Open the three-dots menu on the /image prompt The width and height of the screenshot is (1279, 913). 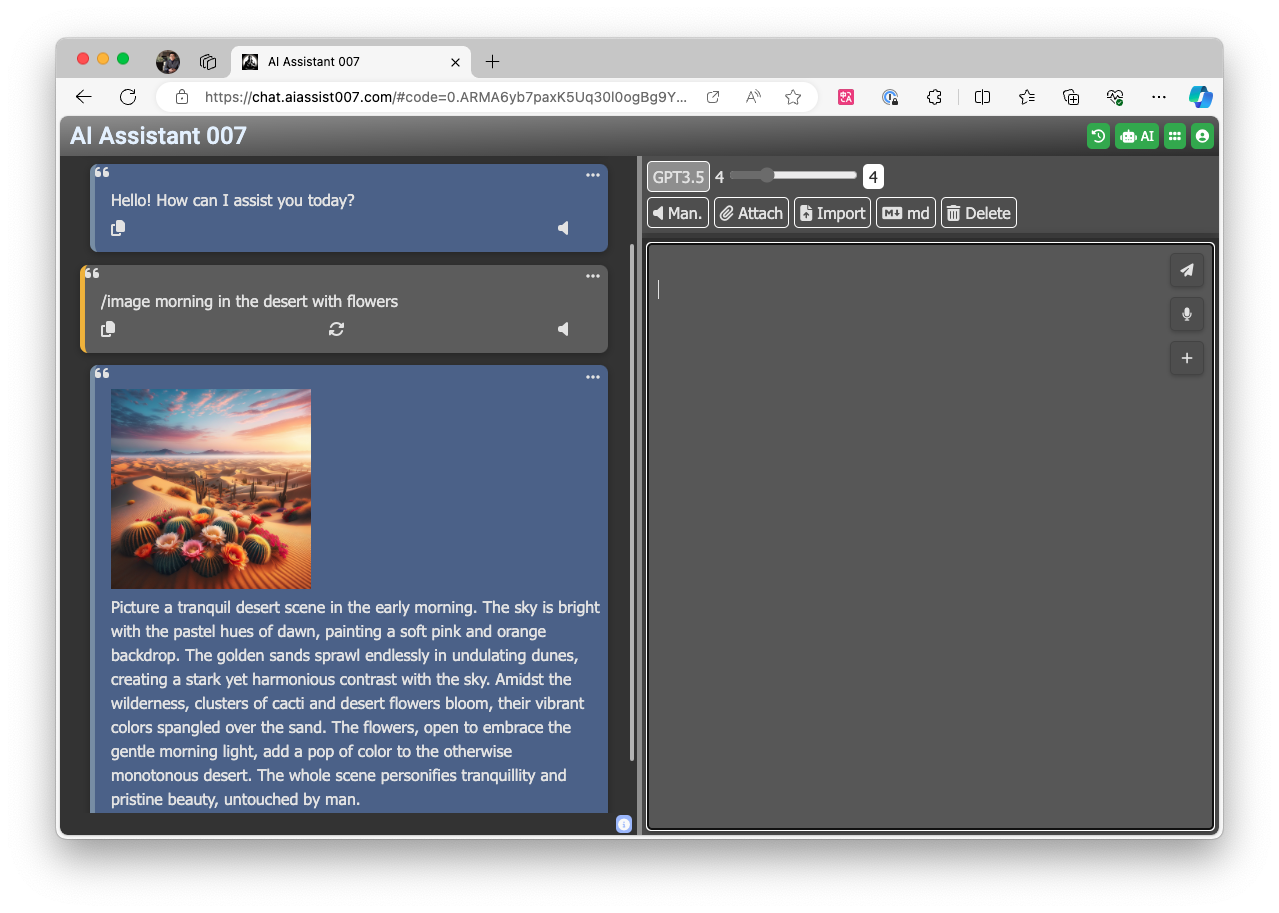(x=593, y=276)
